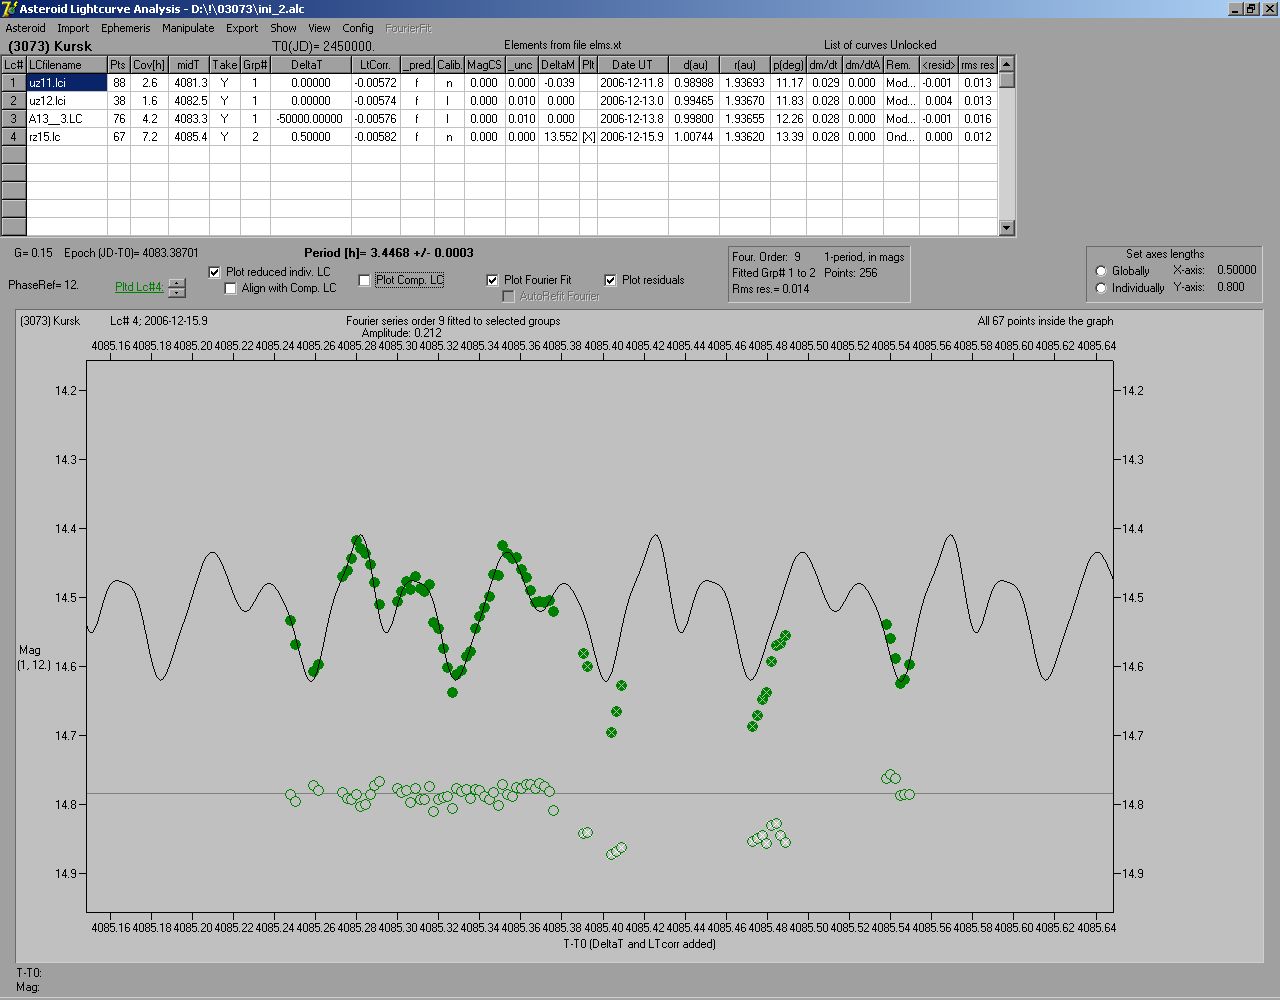Image resolution: width=1280 pixels, height=1000 pixels.
Task: Click the Date UT column header
Action: tap(632, 65)
